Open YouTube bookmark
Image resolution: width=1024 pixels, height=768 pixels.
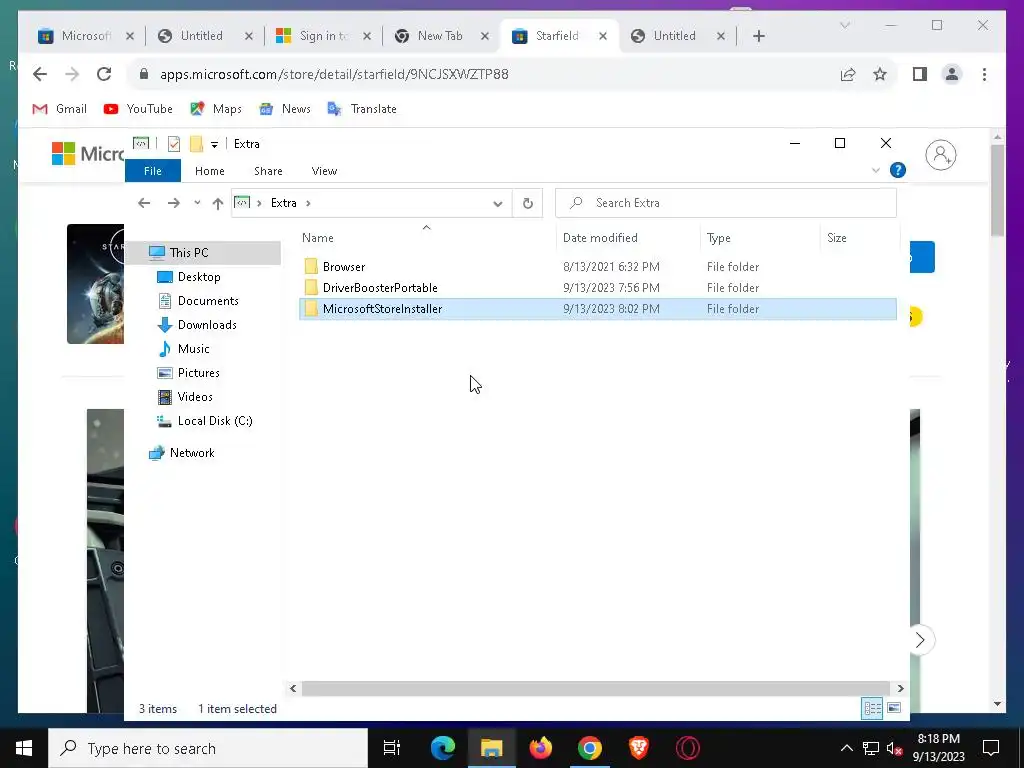click(x=138, y=109)
